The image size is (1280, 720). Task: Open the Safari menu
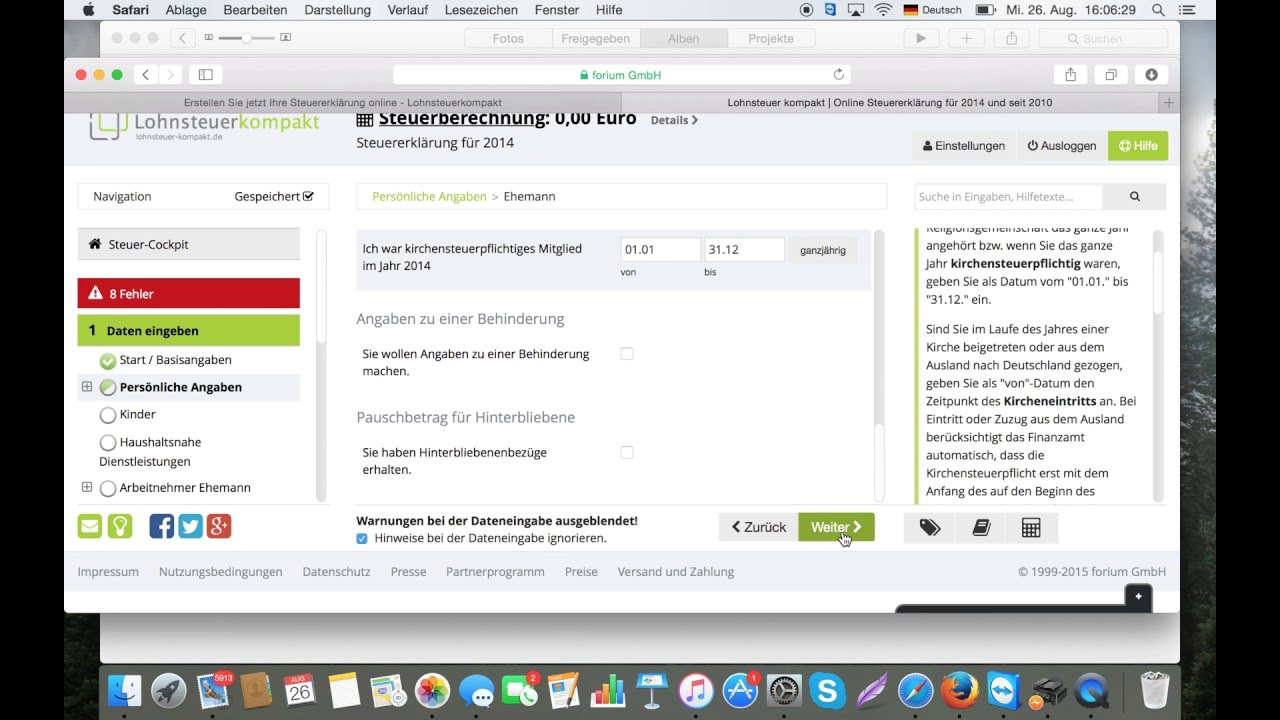pos(130,10)
